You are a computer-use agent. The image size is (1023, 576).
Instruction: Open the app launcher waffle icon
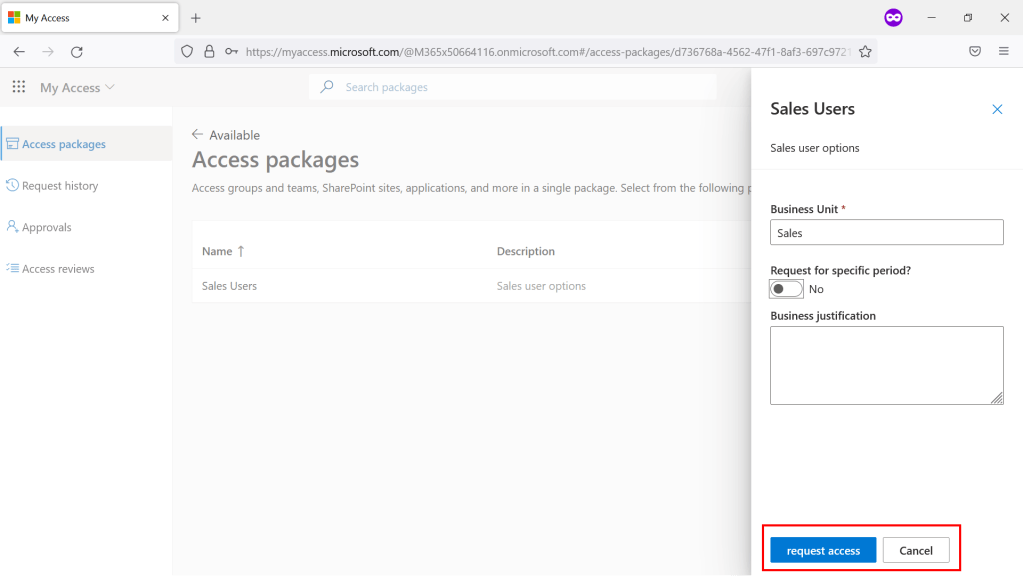[x=18, y=87]
